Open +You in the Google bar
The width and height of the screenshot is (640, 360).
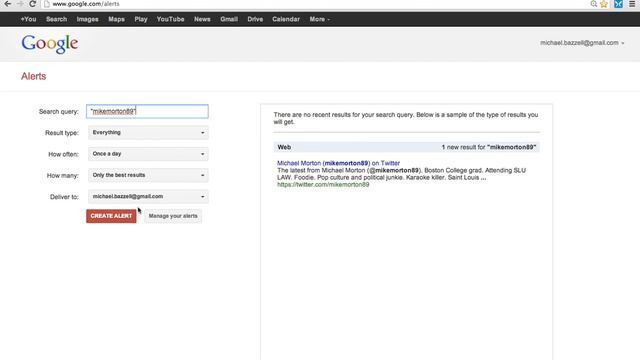click(29, 19)
